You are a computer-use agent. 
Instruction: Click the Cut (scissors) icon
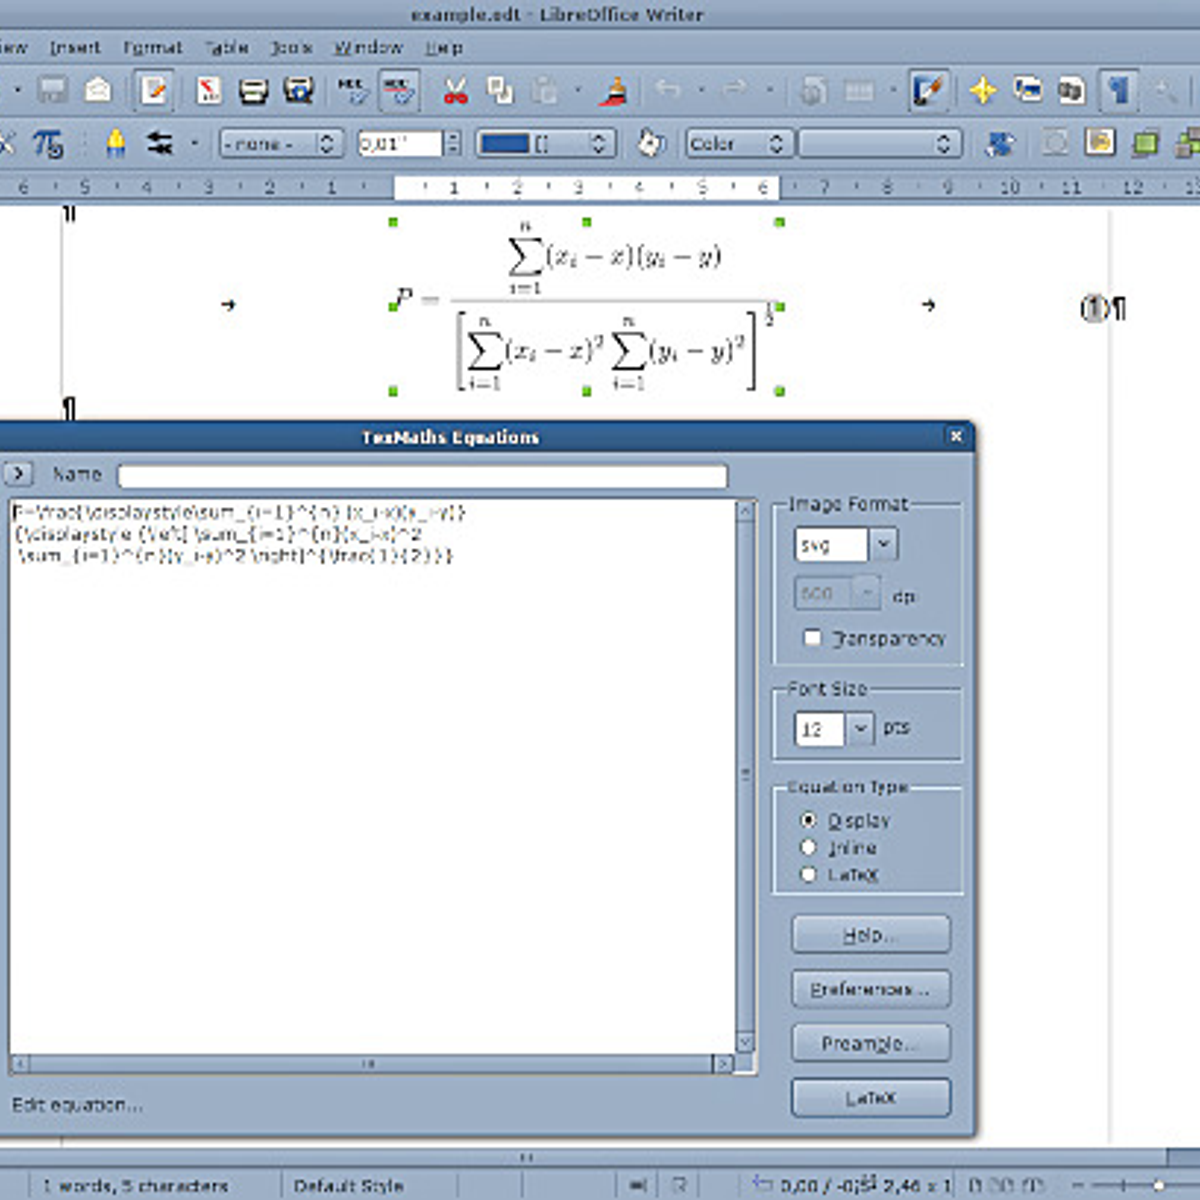[455, 90]
